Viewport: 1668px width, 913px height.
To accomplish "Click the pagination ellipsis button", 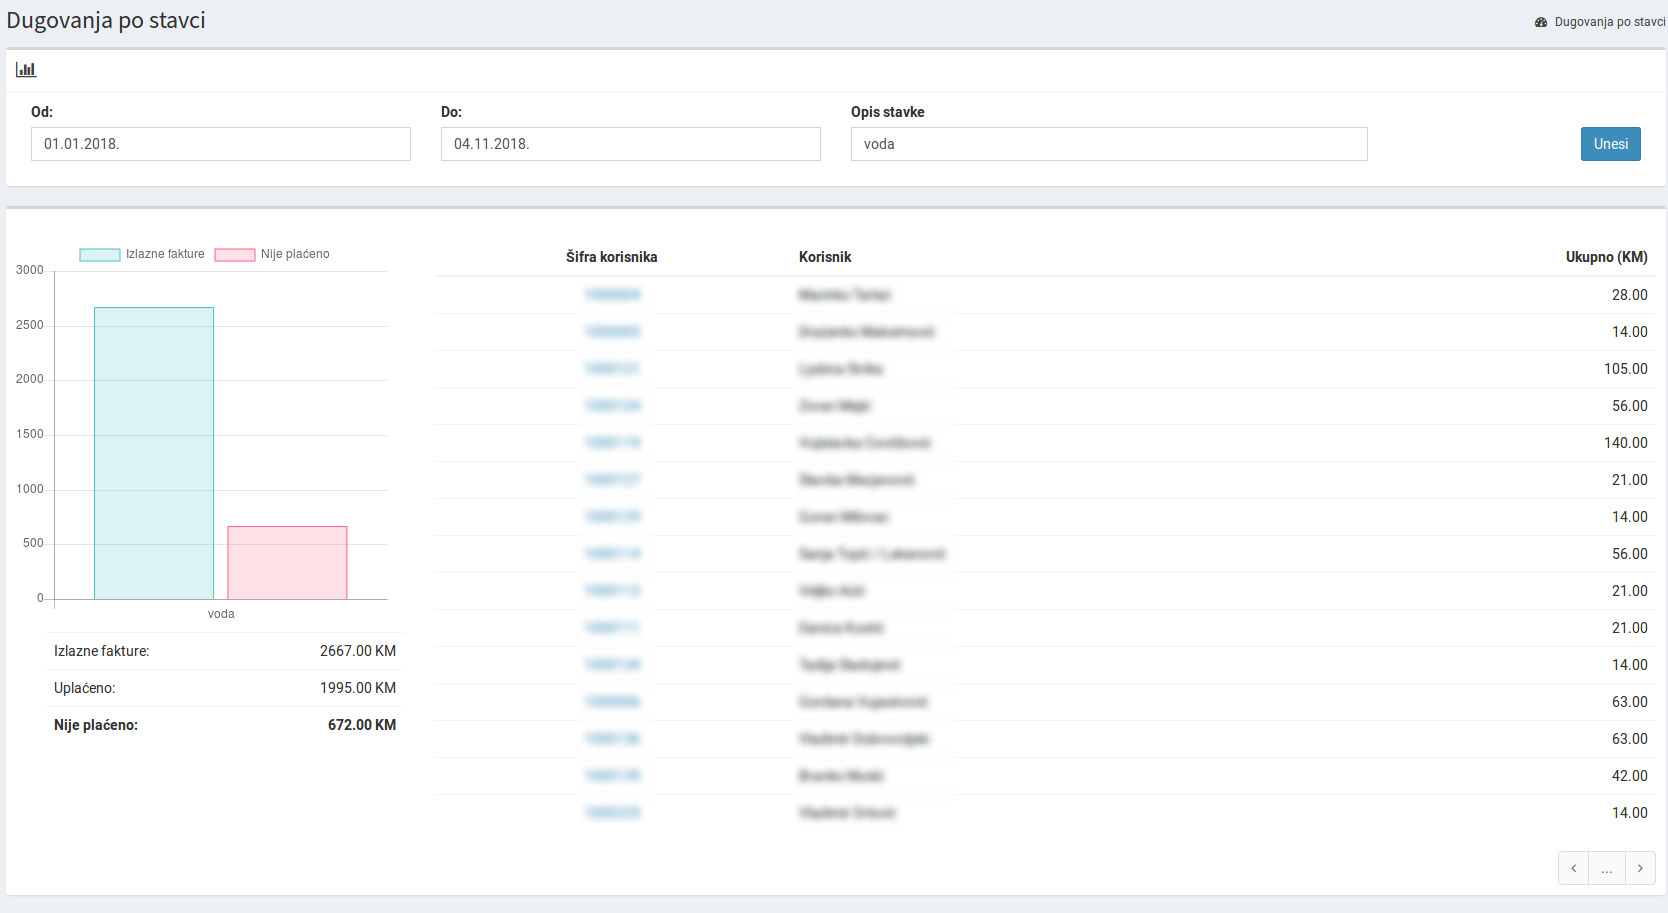I will point(1606,868).
